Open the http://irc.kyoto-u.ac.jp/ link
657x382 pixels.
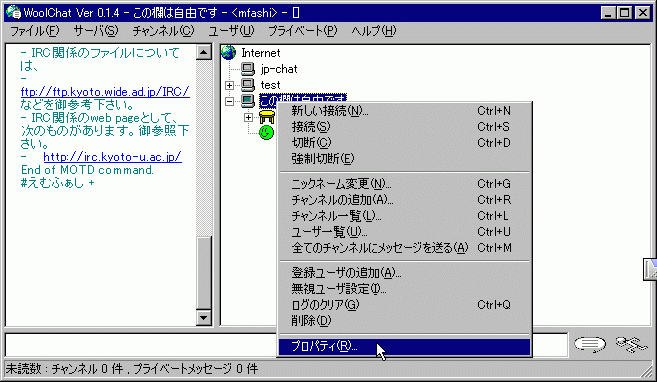(x=112, y=157)
